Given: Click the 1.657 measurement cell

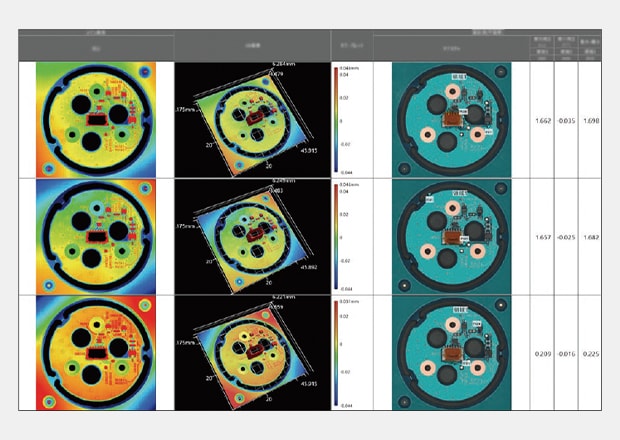Looking at the screenshot, I should point(541,237).
